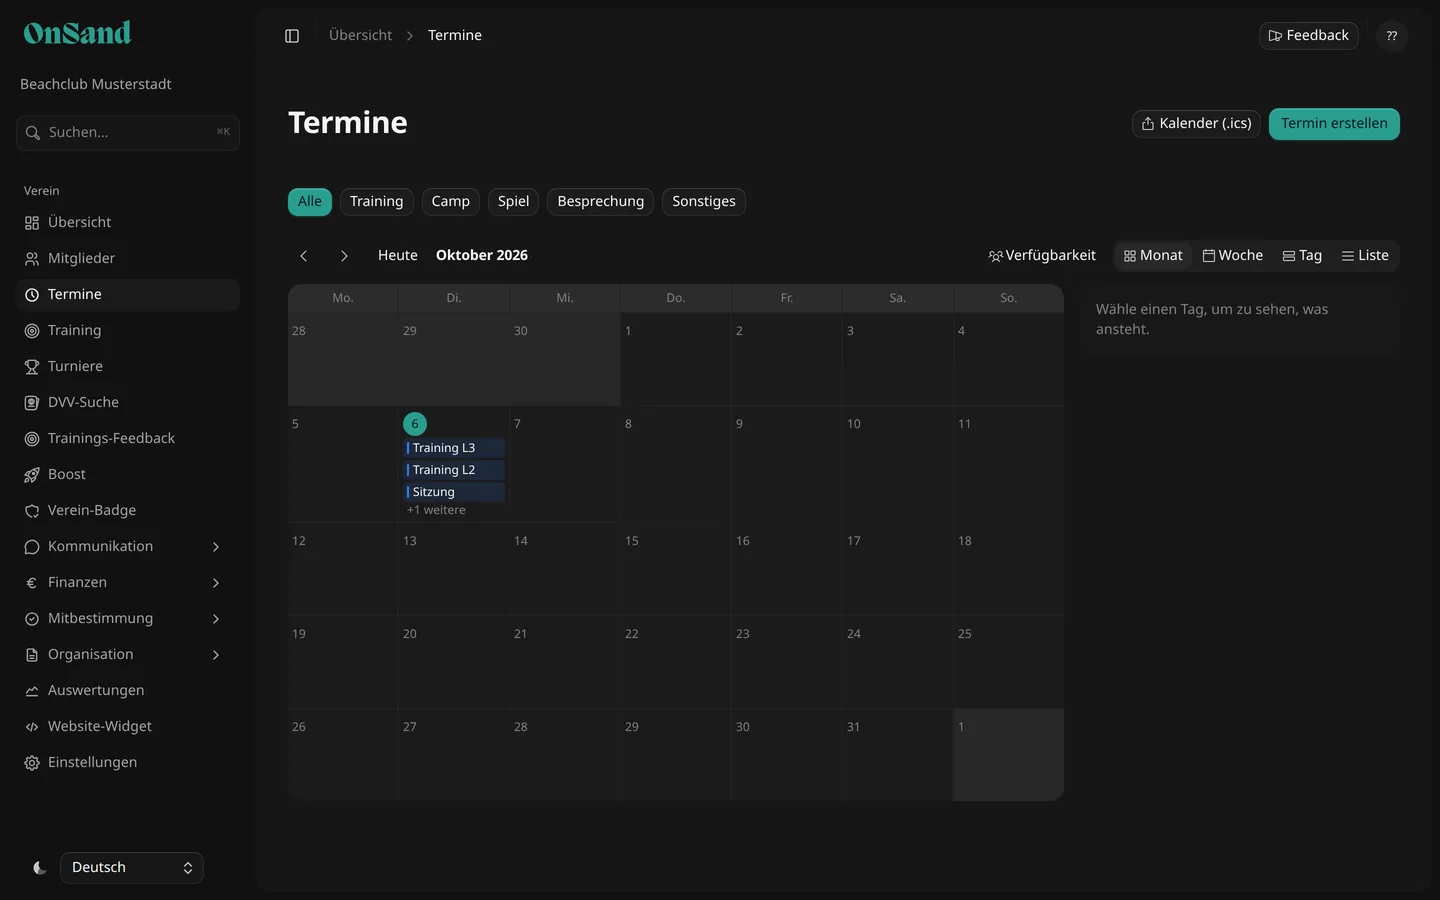Image resolution: width=1440 pixels, height=900 pixels.
Task: Switch to Tag view
Action: (x=1303, y=256)
